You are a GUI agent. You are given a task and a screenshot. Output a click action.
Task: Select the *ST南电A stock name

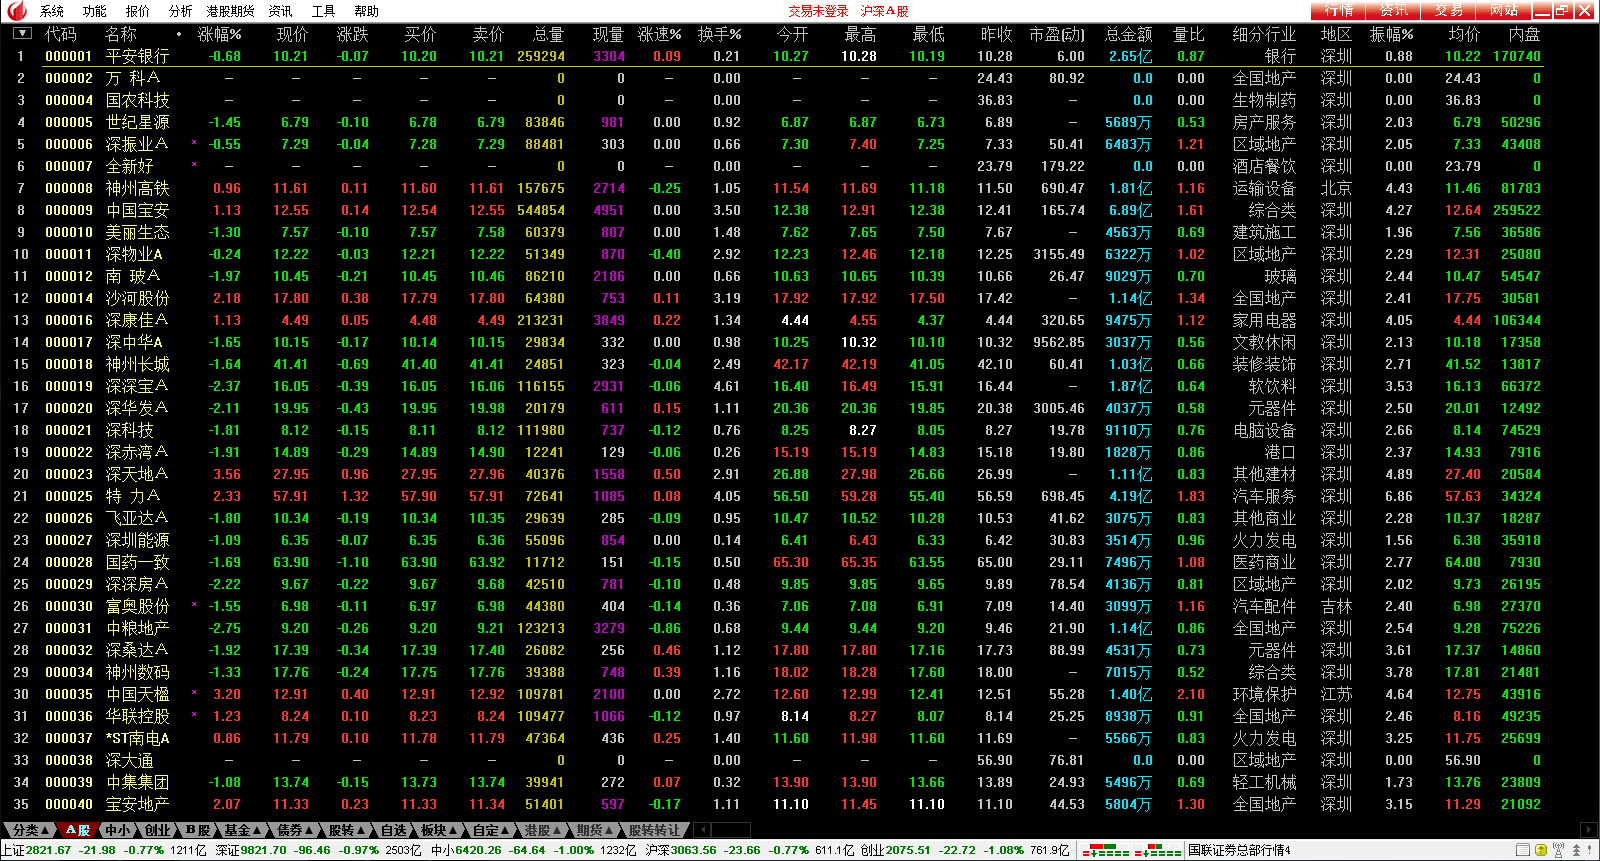(138, 738)
